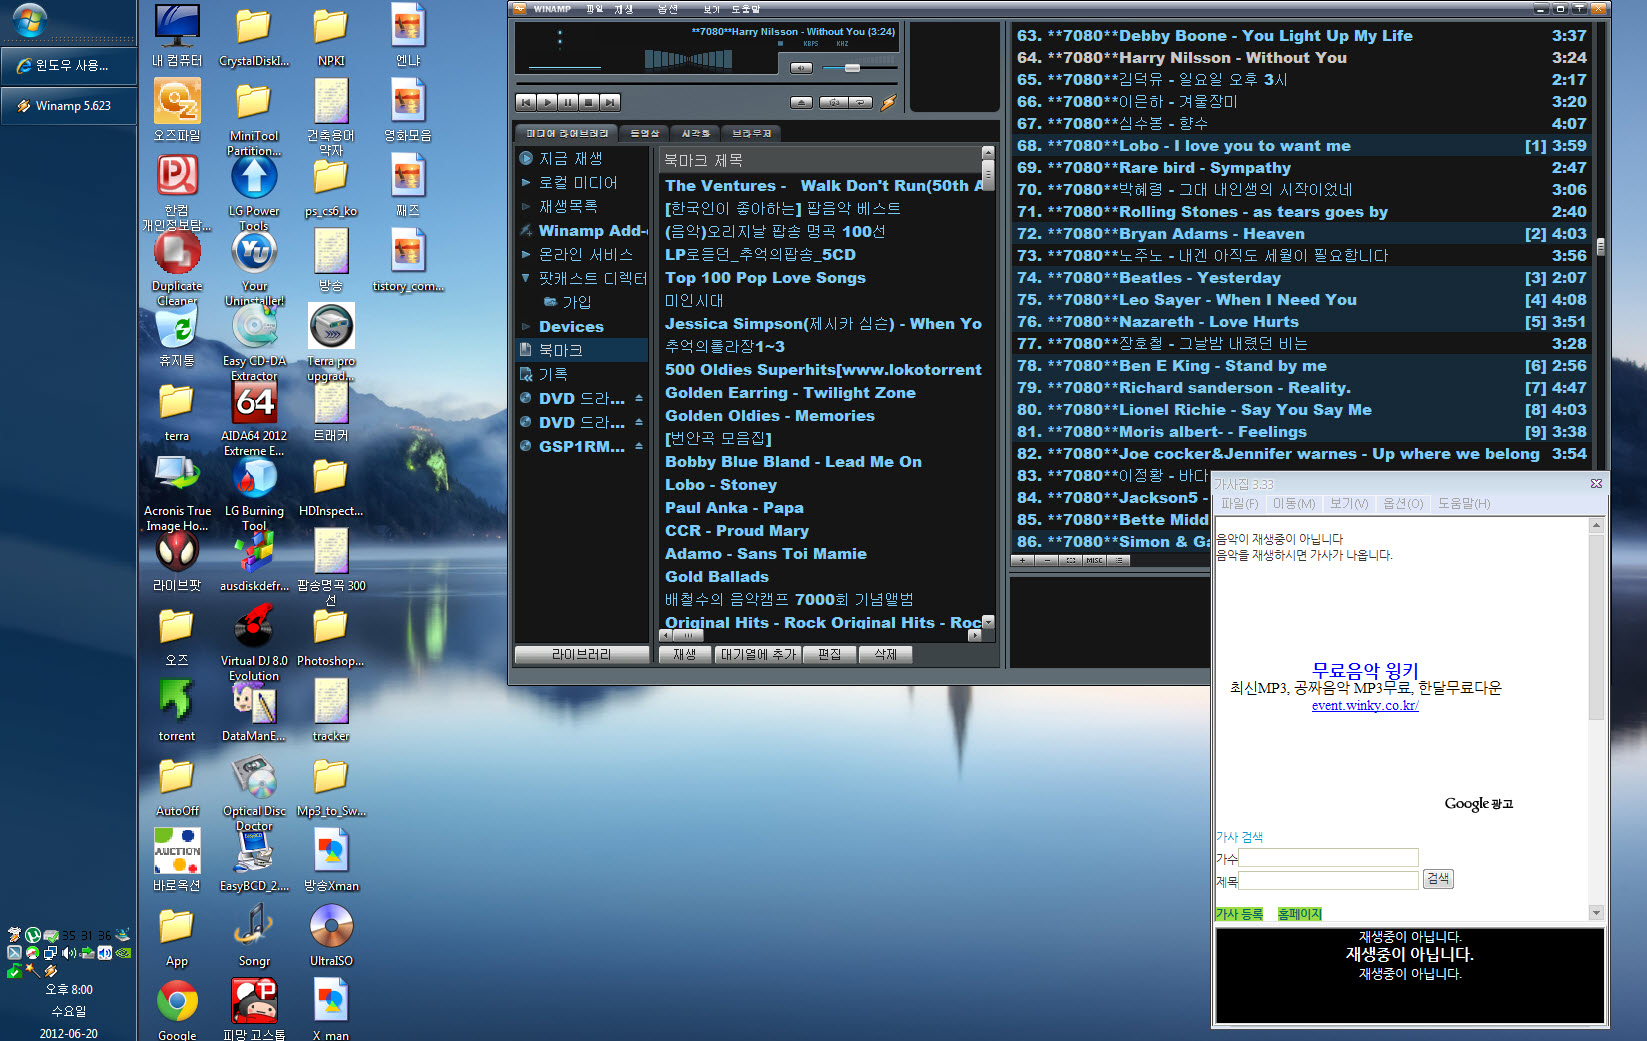This screenshot has width=1647, height=1041.
Task: Click the 가수 input field
Action: [x=1328, y=858]
